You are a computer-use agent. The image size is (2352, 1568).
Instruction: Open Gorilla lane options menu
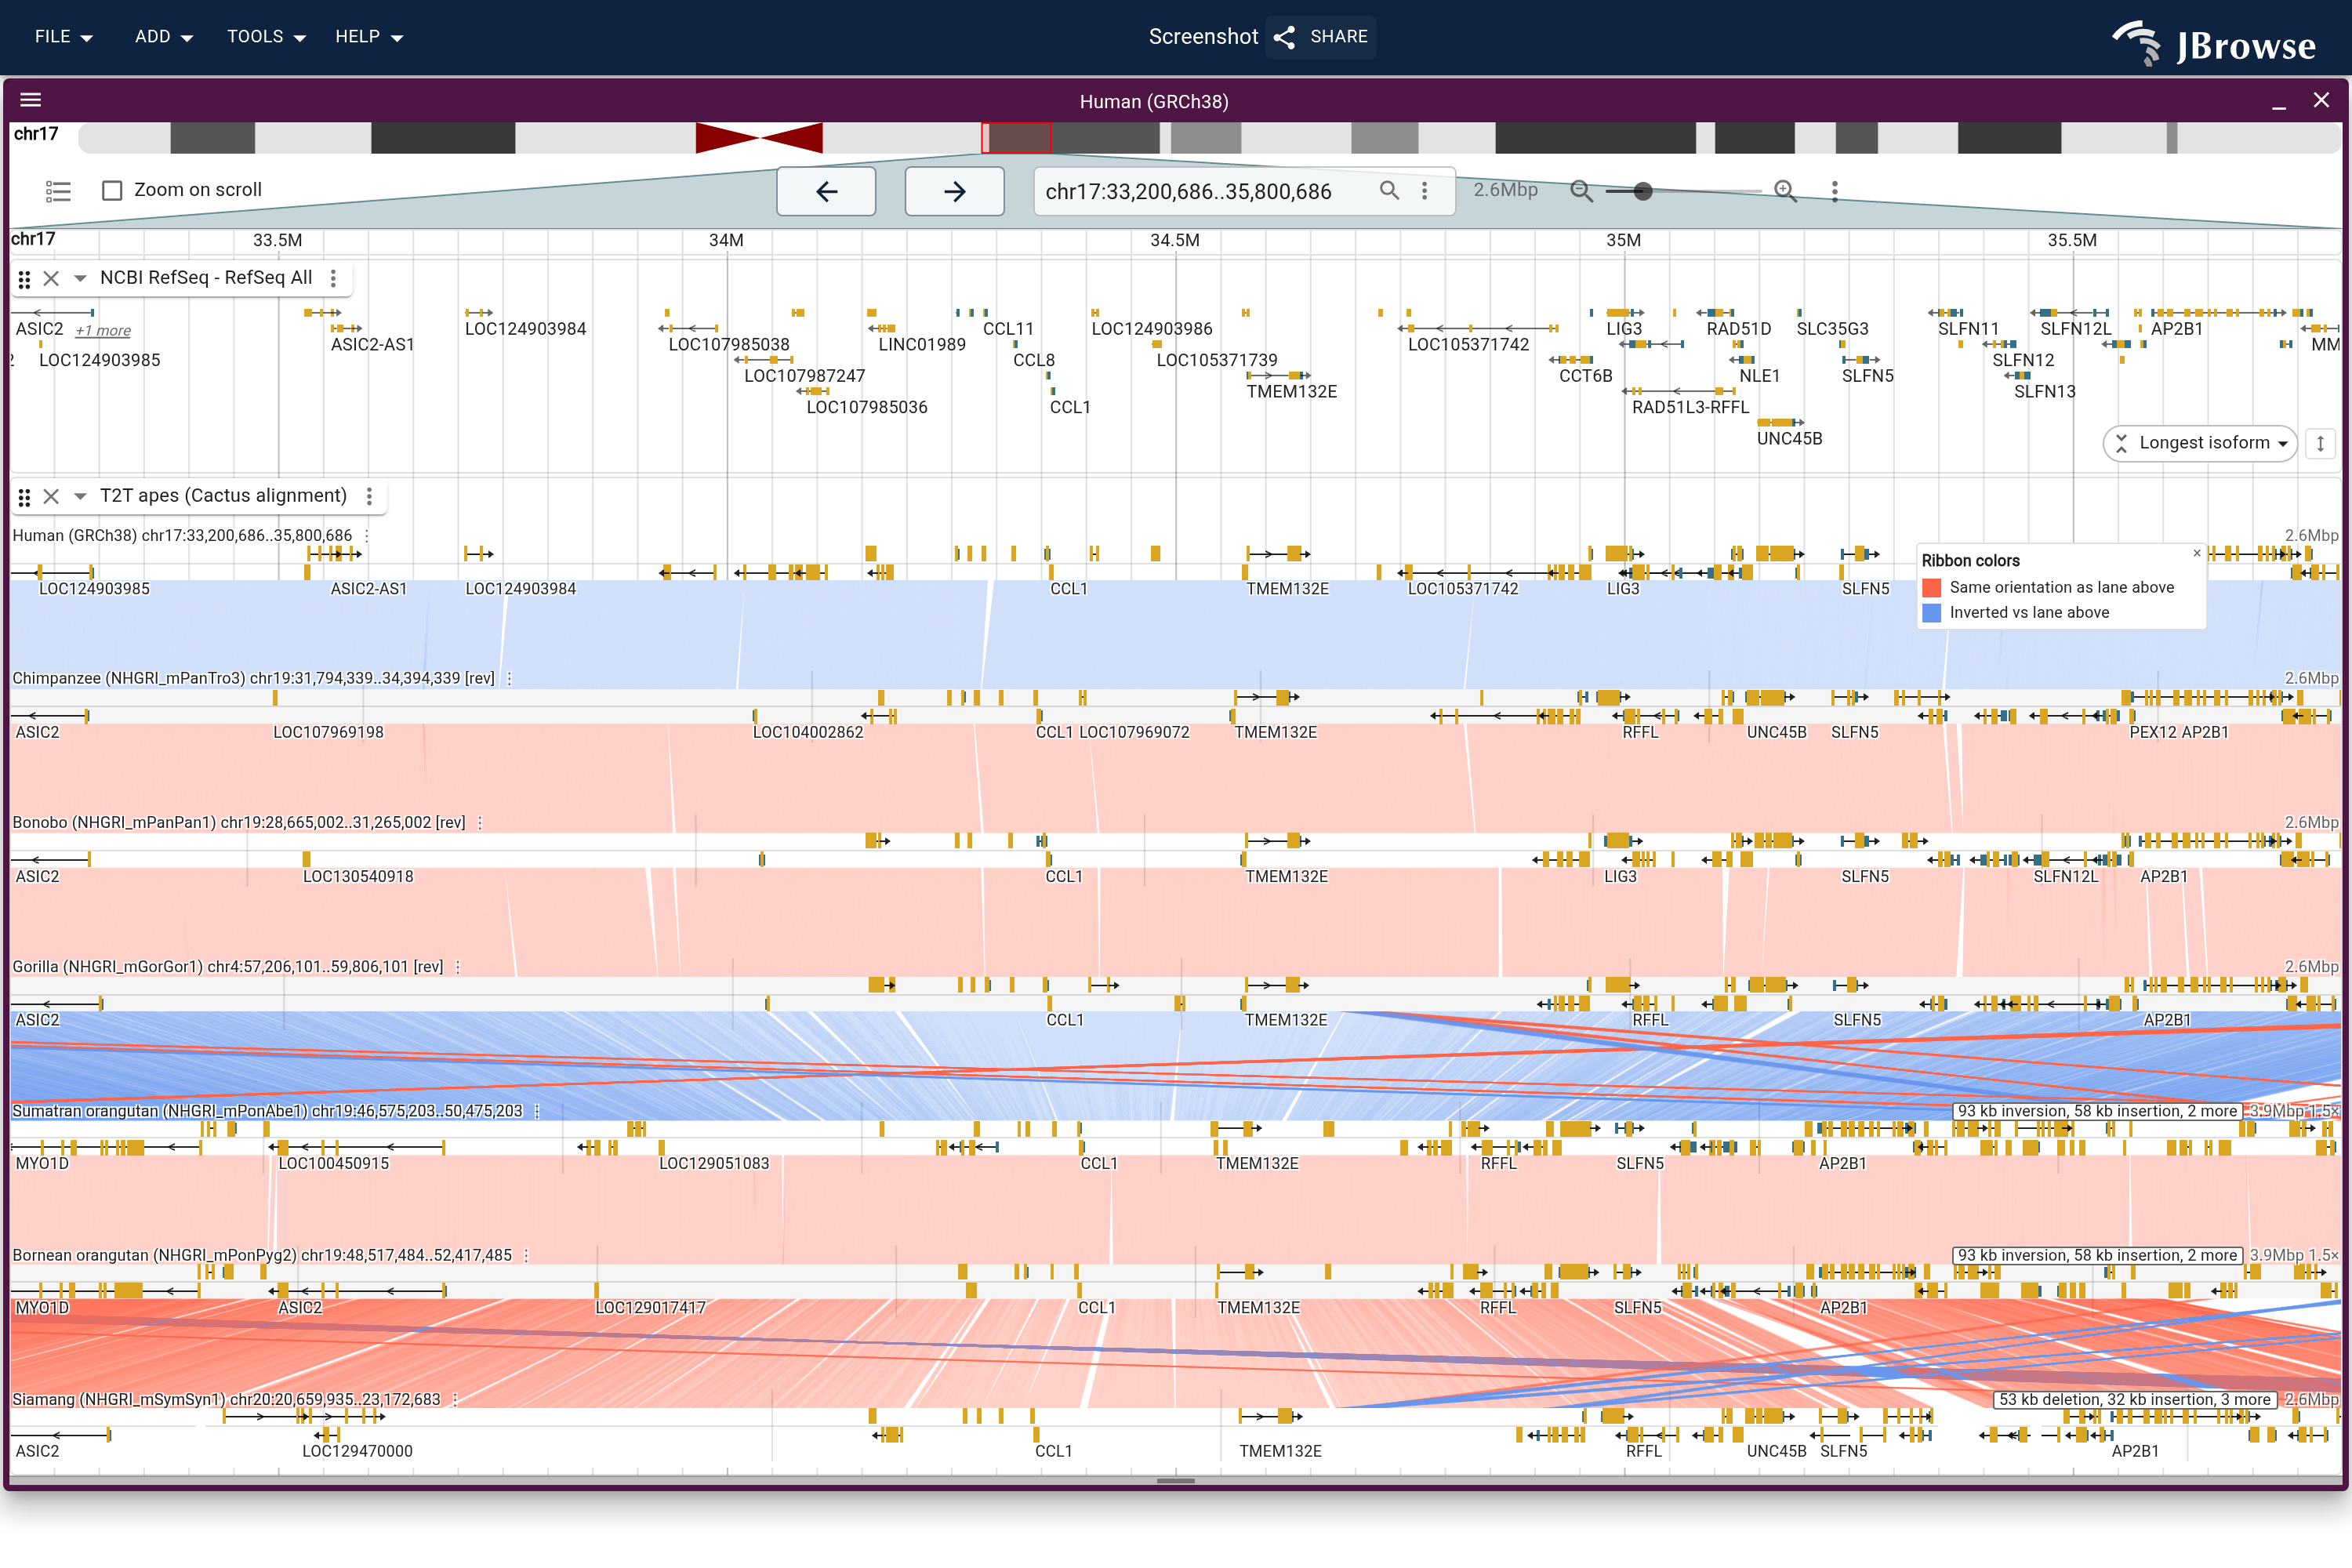458,967
